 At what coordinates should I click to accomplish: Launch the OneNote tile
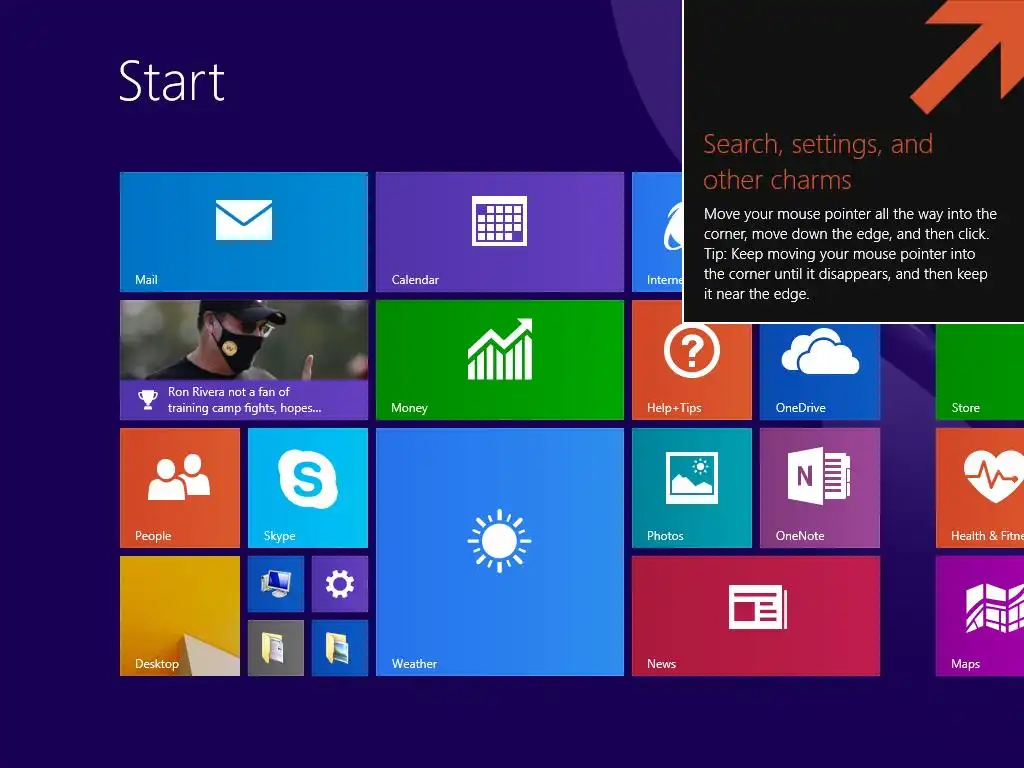[x=820, y=488]
